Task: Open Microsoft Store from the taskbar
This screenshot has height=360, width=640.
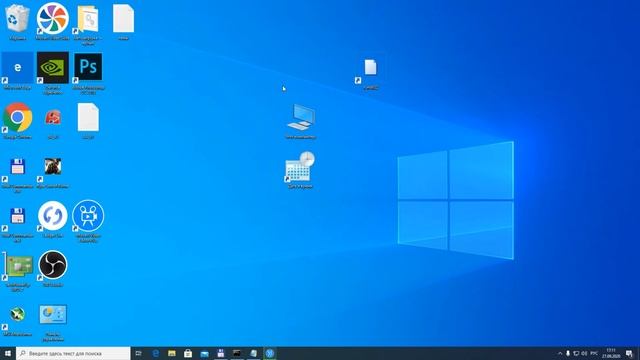Action: [188, 353]
